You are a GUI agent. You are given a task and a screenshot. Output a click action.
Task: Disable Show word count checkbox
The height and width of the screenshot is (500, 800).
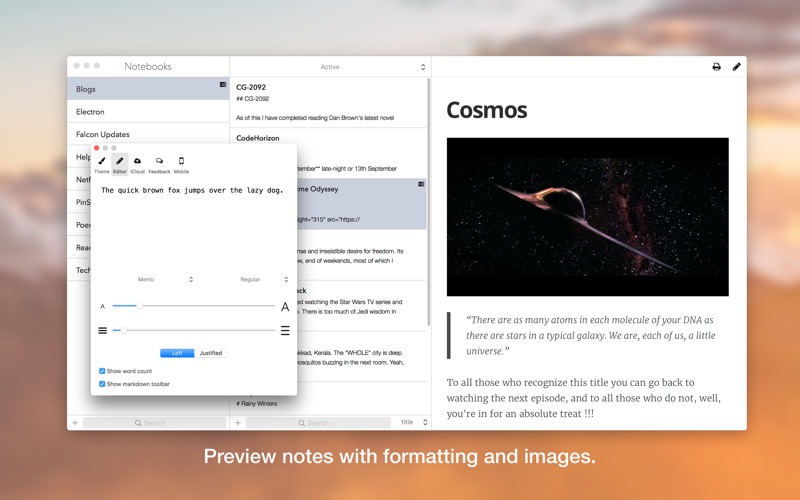[x=102, y=371]
